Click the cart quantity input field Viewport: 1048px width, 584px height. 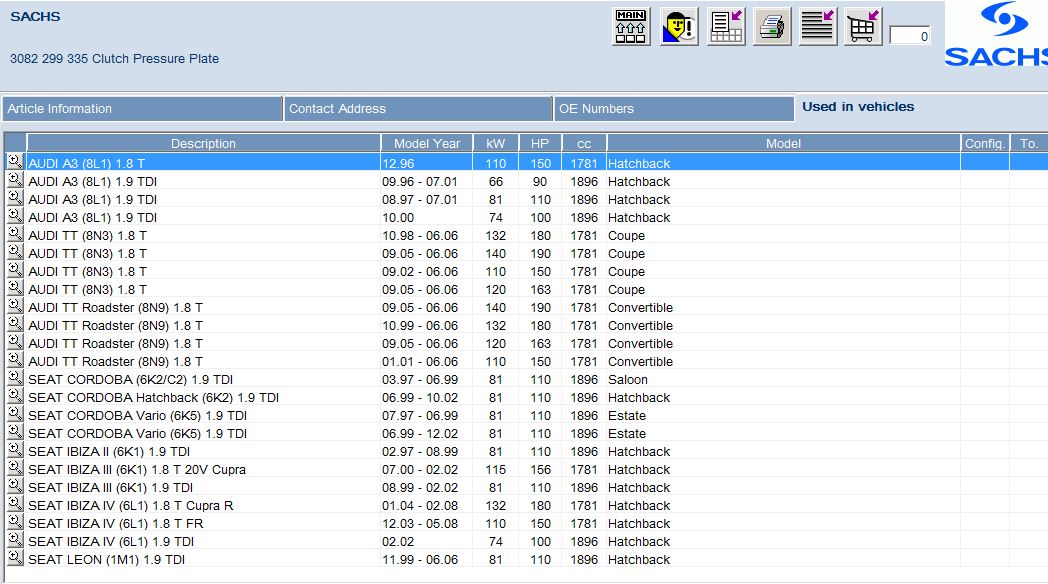[x=909, y=36]
